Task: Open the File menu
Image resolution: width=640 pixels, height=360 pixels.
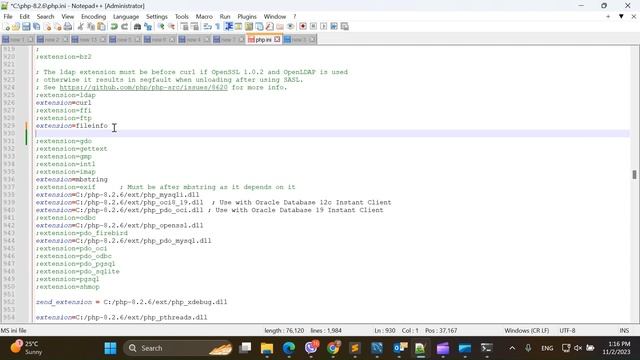Action: click(x=8, y=16)
